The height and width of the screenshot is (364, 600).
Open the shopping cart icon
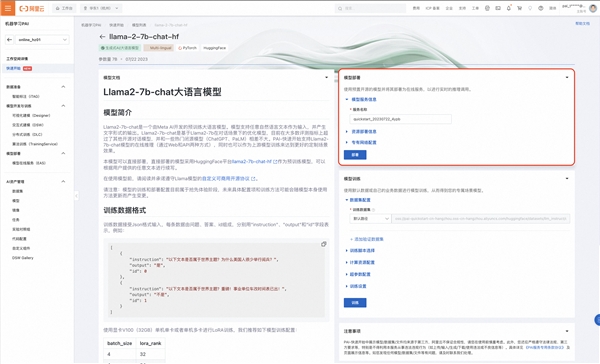519,8
